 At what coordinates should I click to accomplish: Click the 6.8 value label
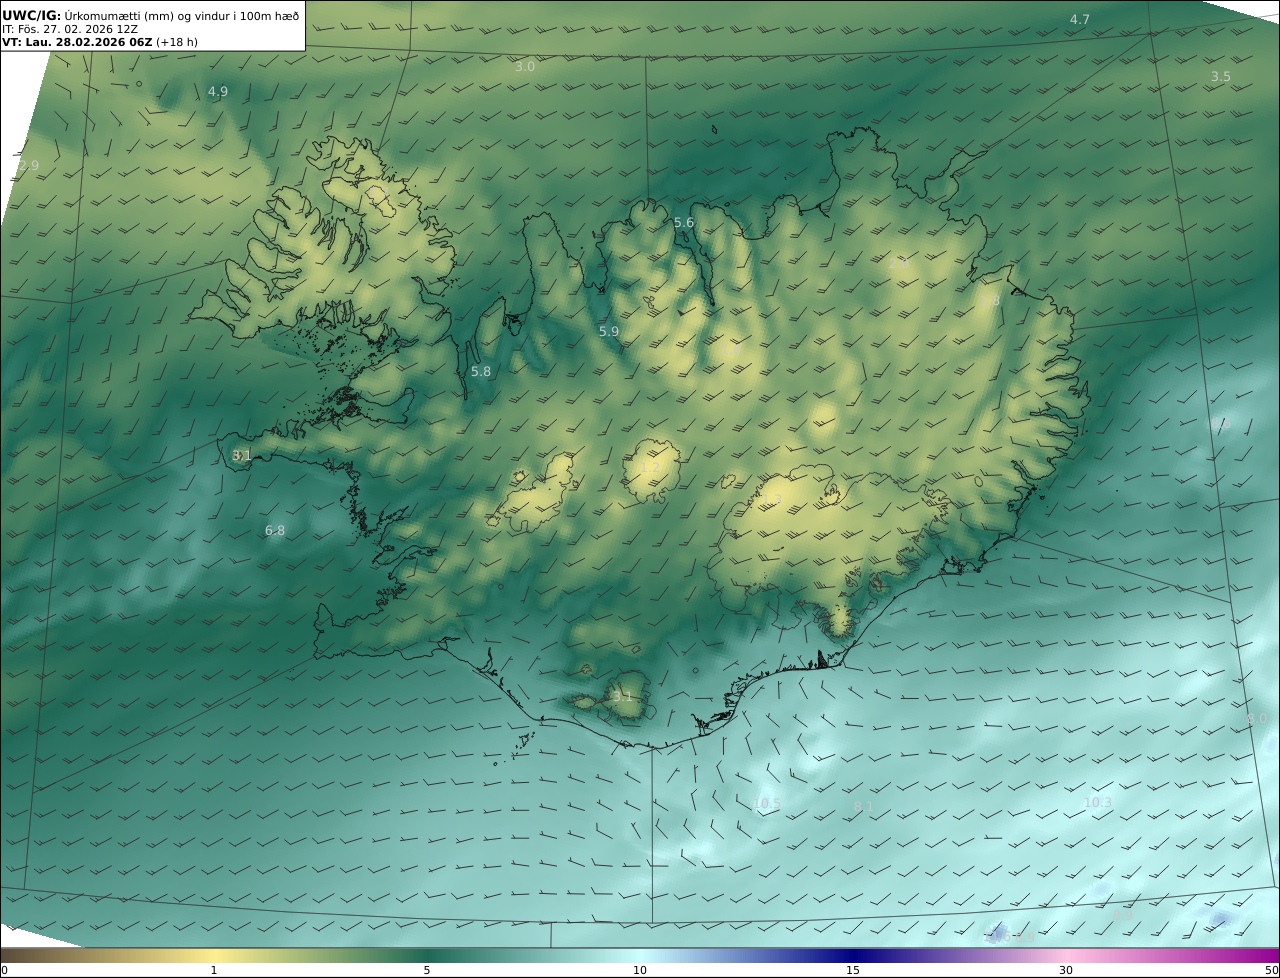[275, 531]
